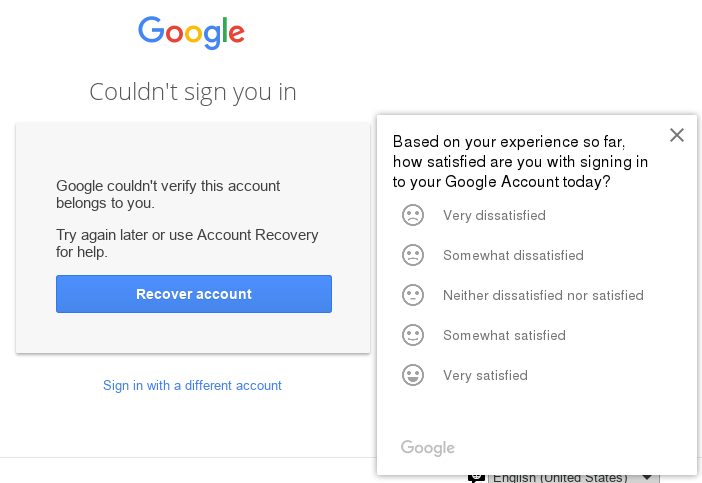This screenshot has width=702, height=483.
Task: Choose the somewhat dissatisfied face icon
Action: [413, 255]
